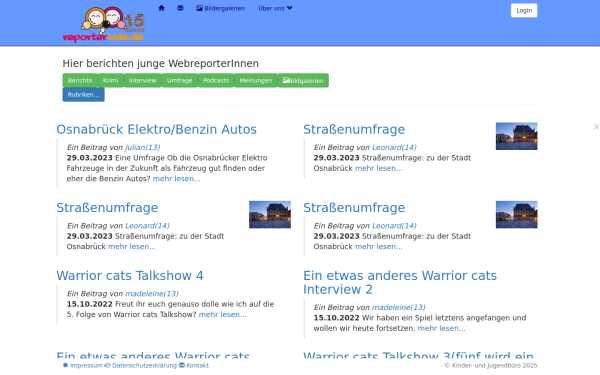Image resolution: width=600 pixels, height=375 pixels.
Task: Click the Impressum icon in the footer
Action: [x=65, y=365]
